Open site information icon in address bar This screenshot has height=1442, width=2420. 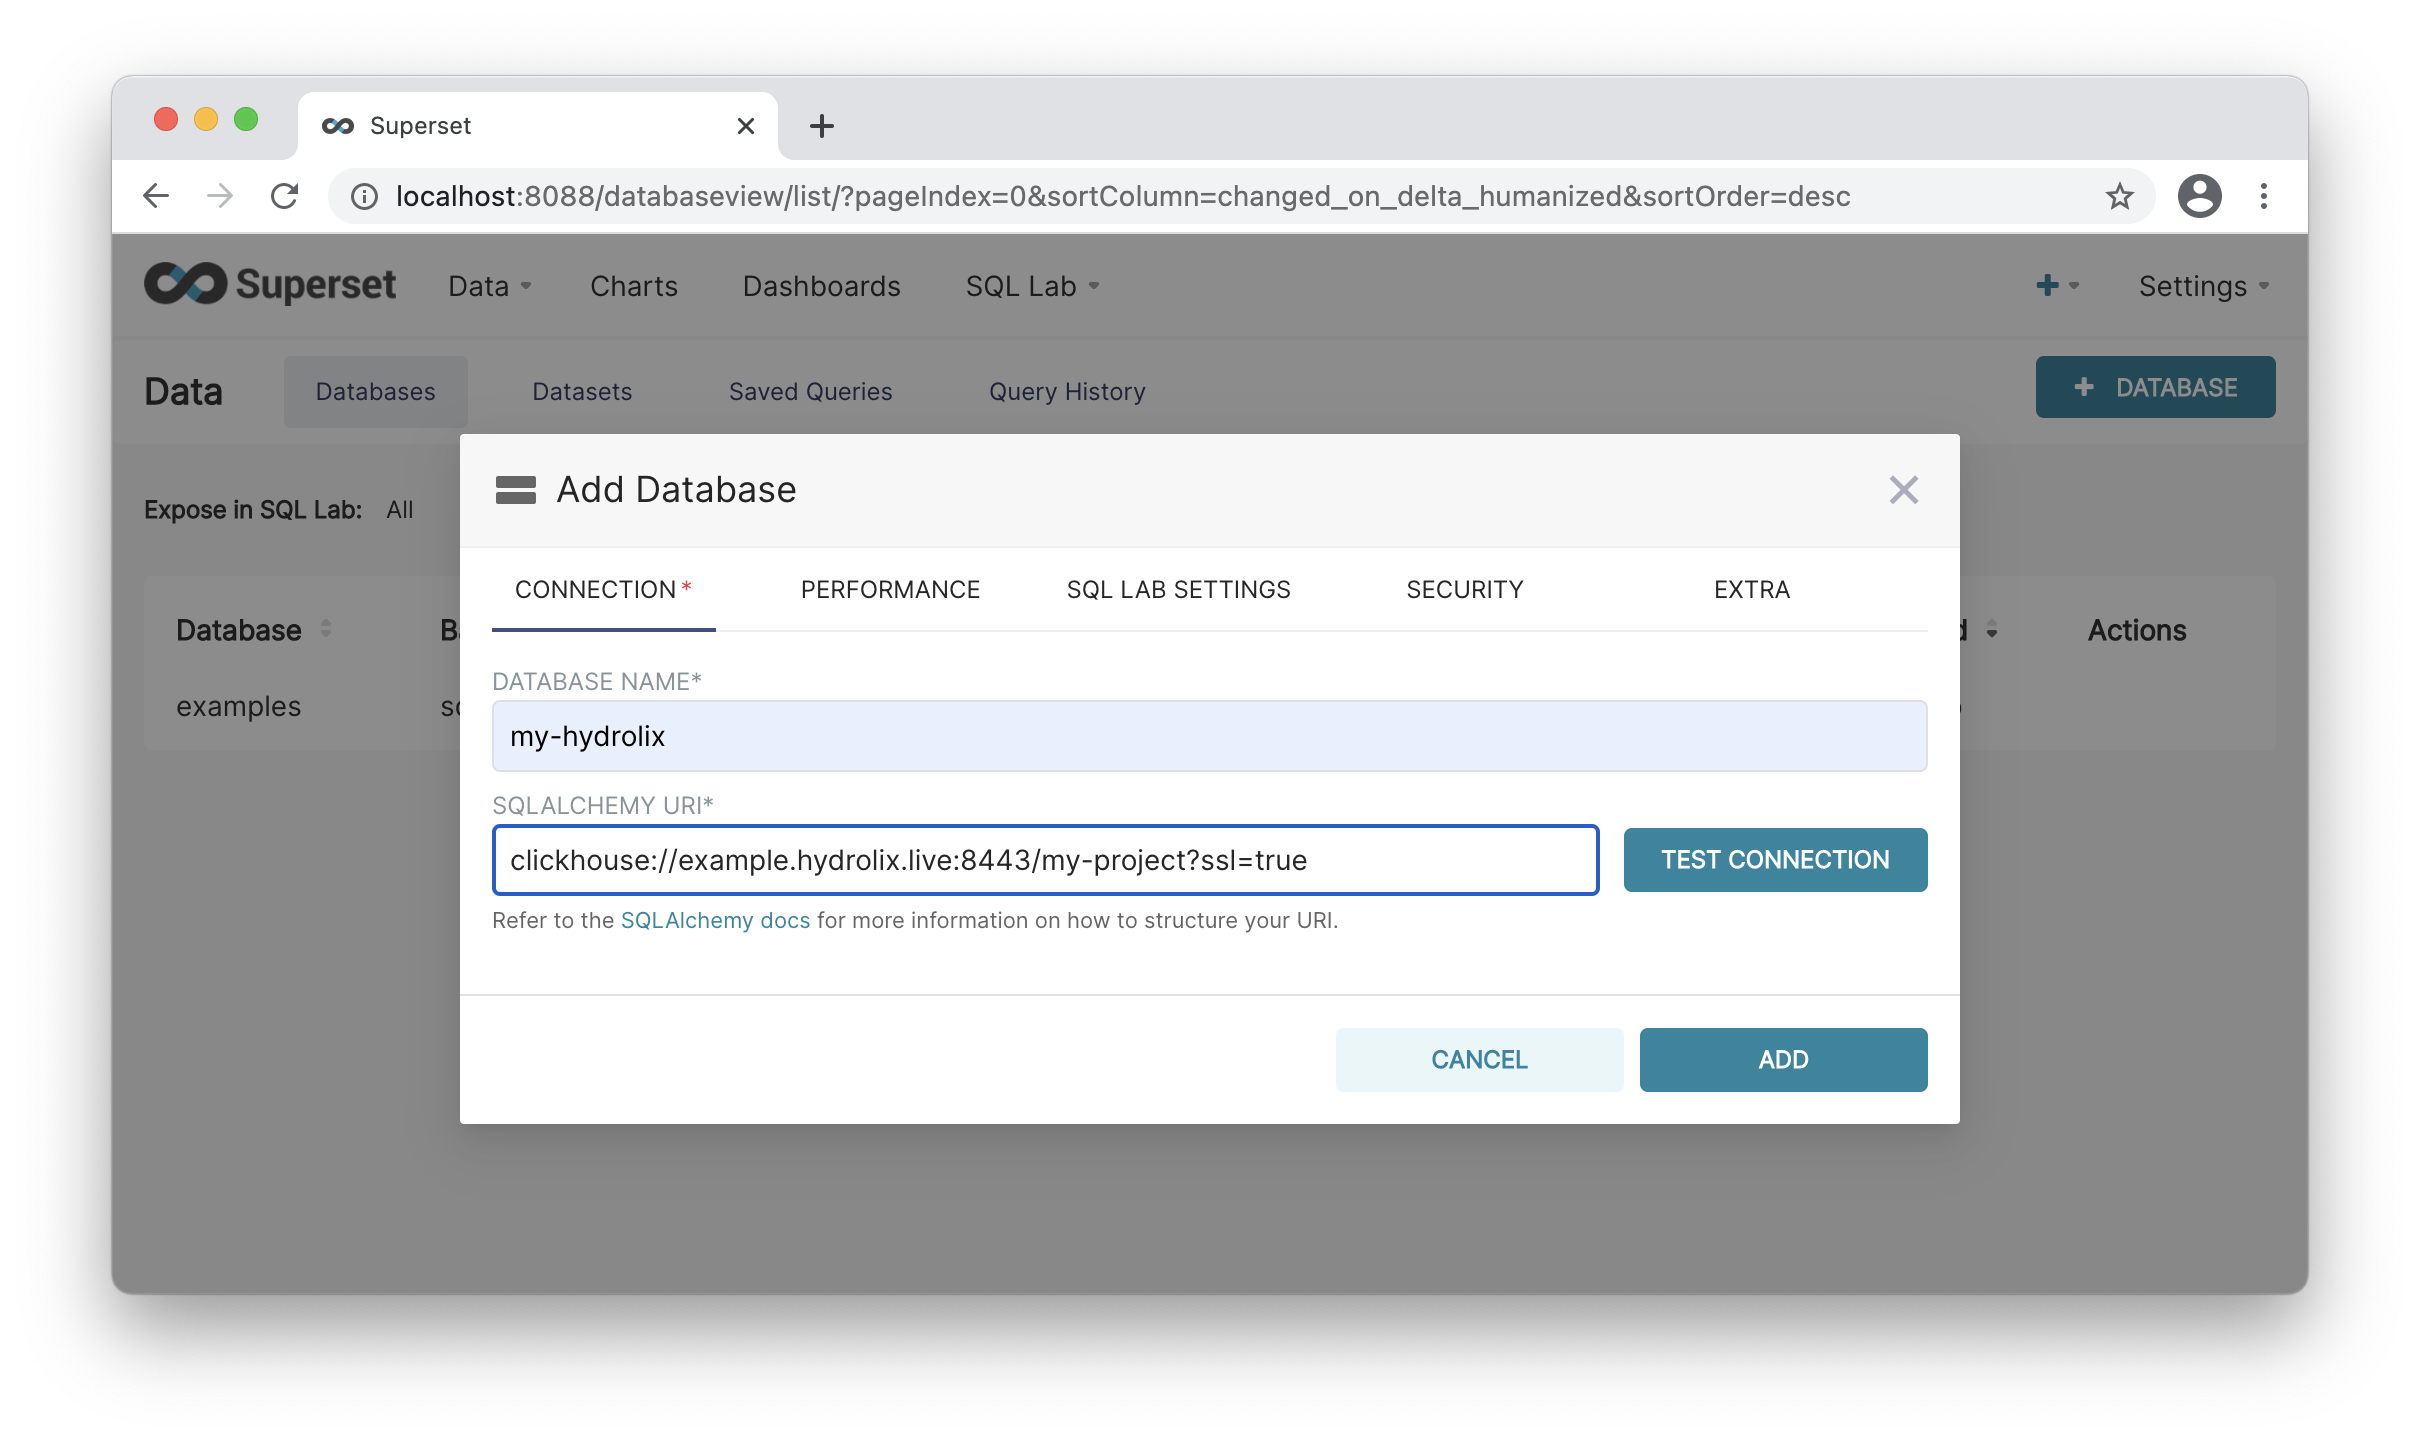tap(365, 197)
